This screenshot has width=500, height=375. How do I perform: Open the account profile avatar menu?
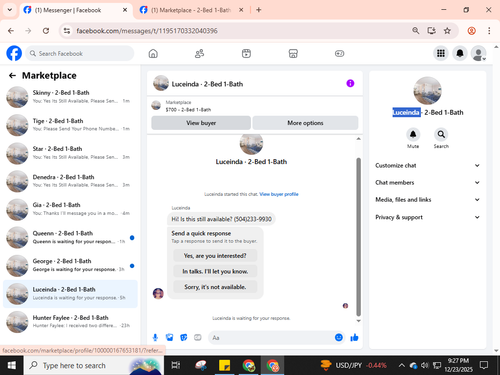[479, 53]
